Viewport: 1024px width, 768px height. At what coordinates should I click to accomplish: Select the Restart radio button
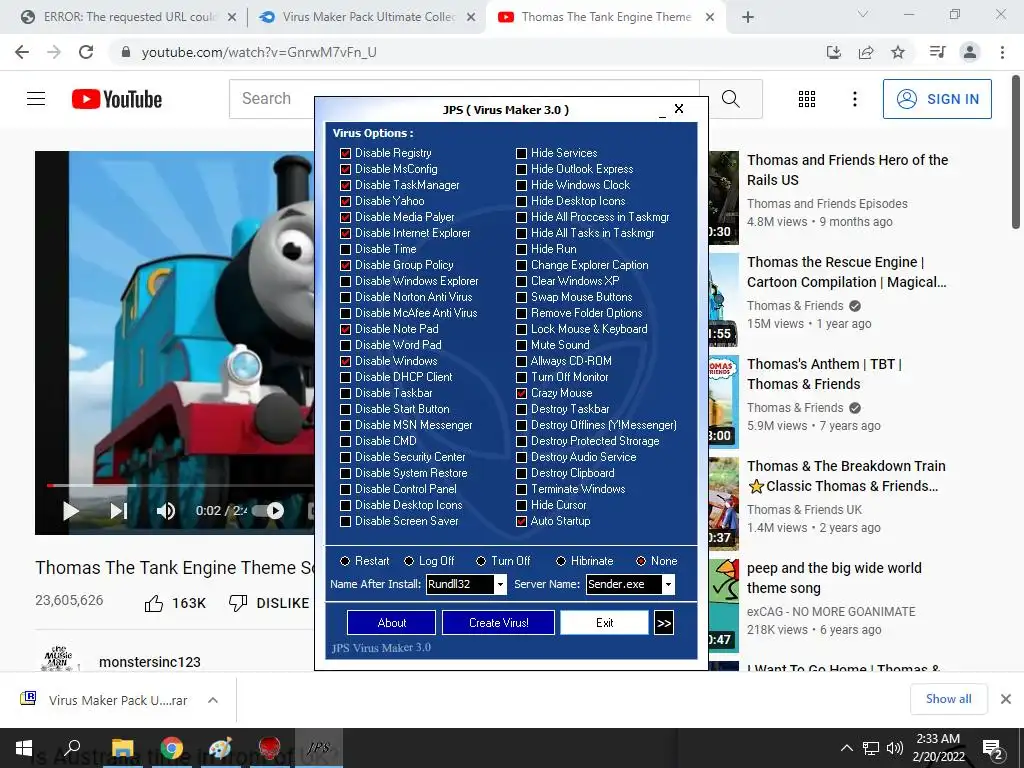[x=345, y=561]
